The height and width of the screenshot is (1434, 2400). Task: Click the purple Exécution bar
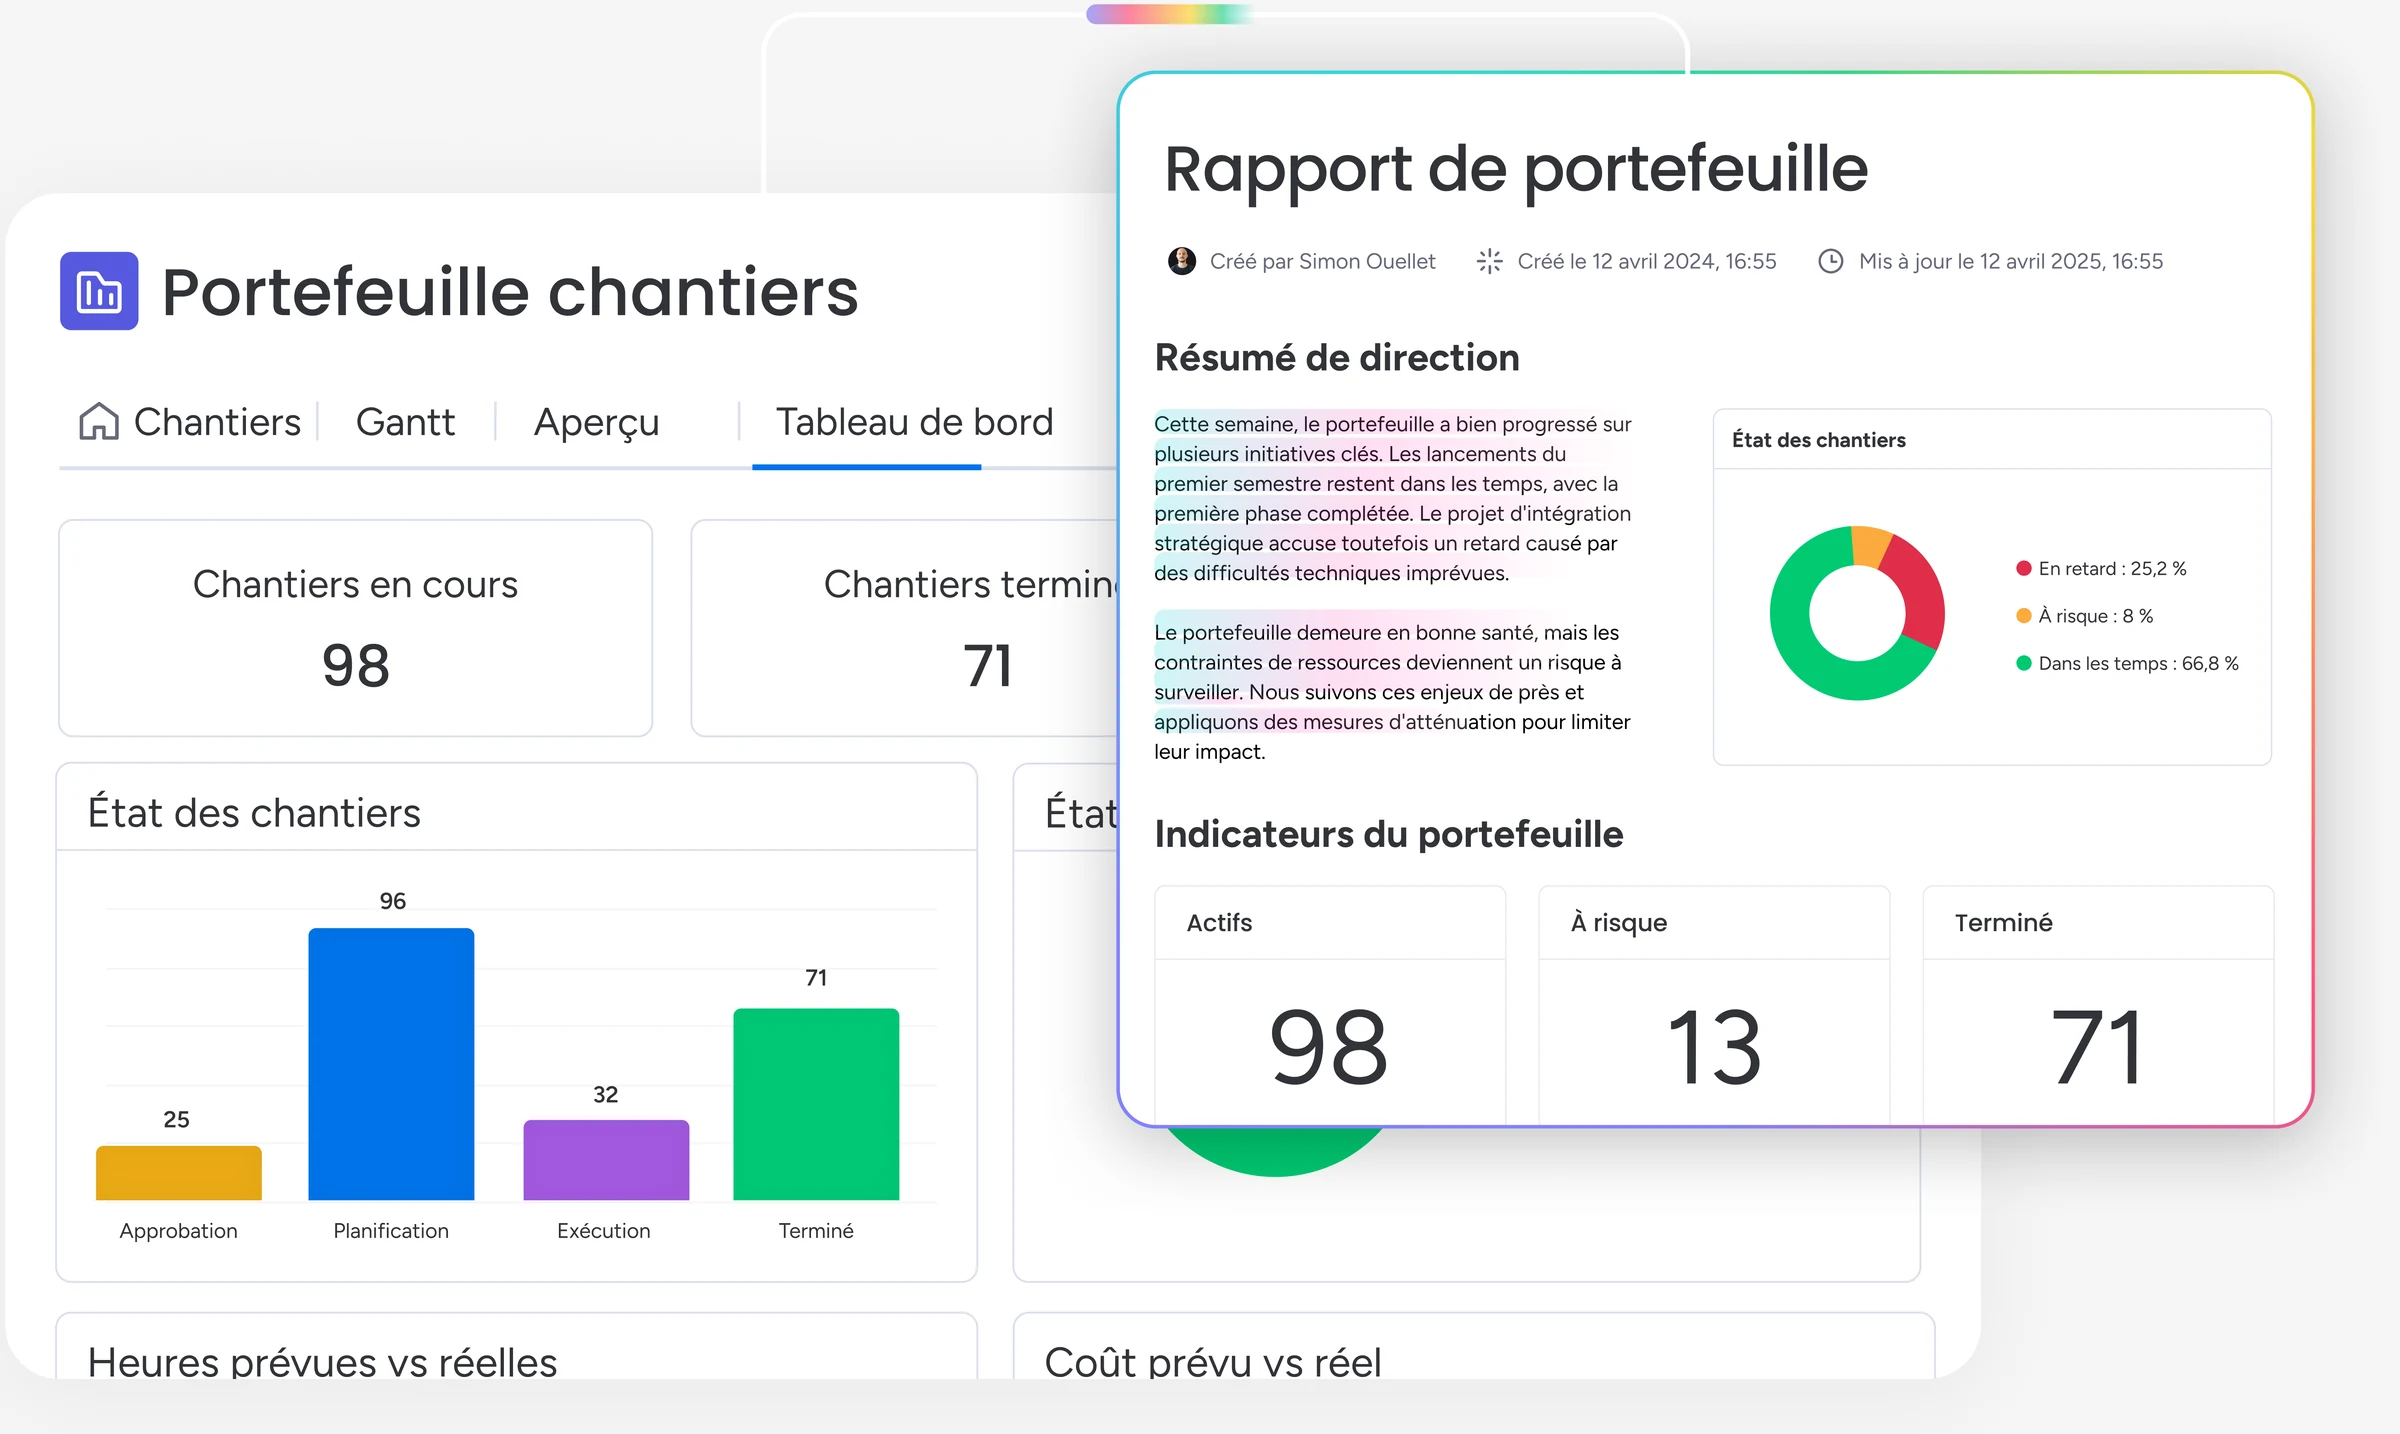coord(606,1160)
